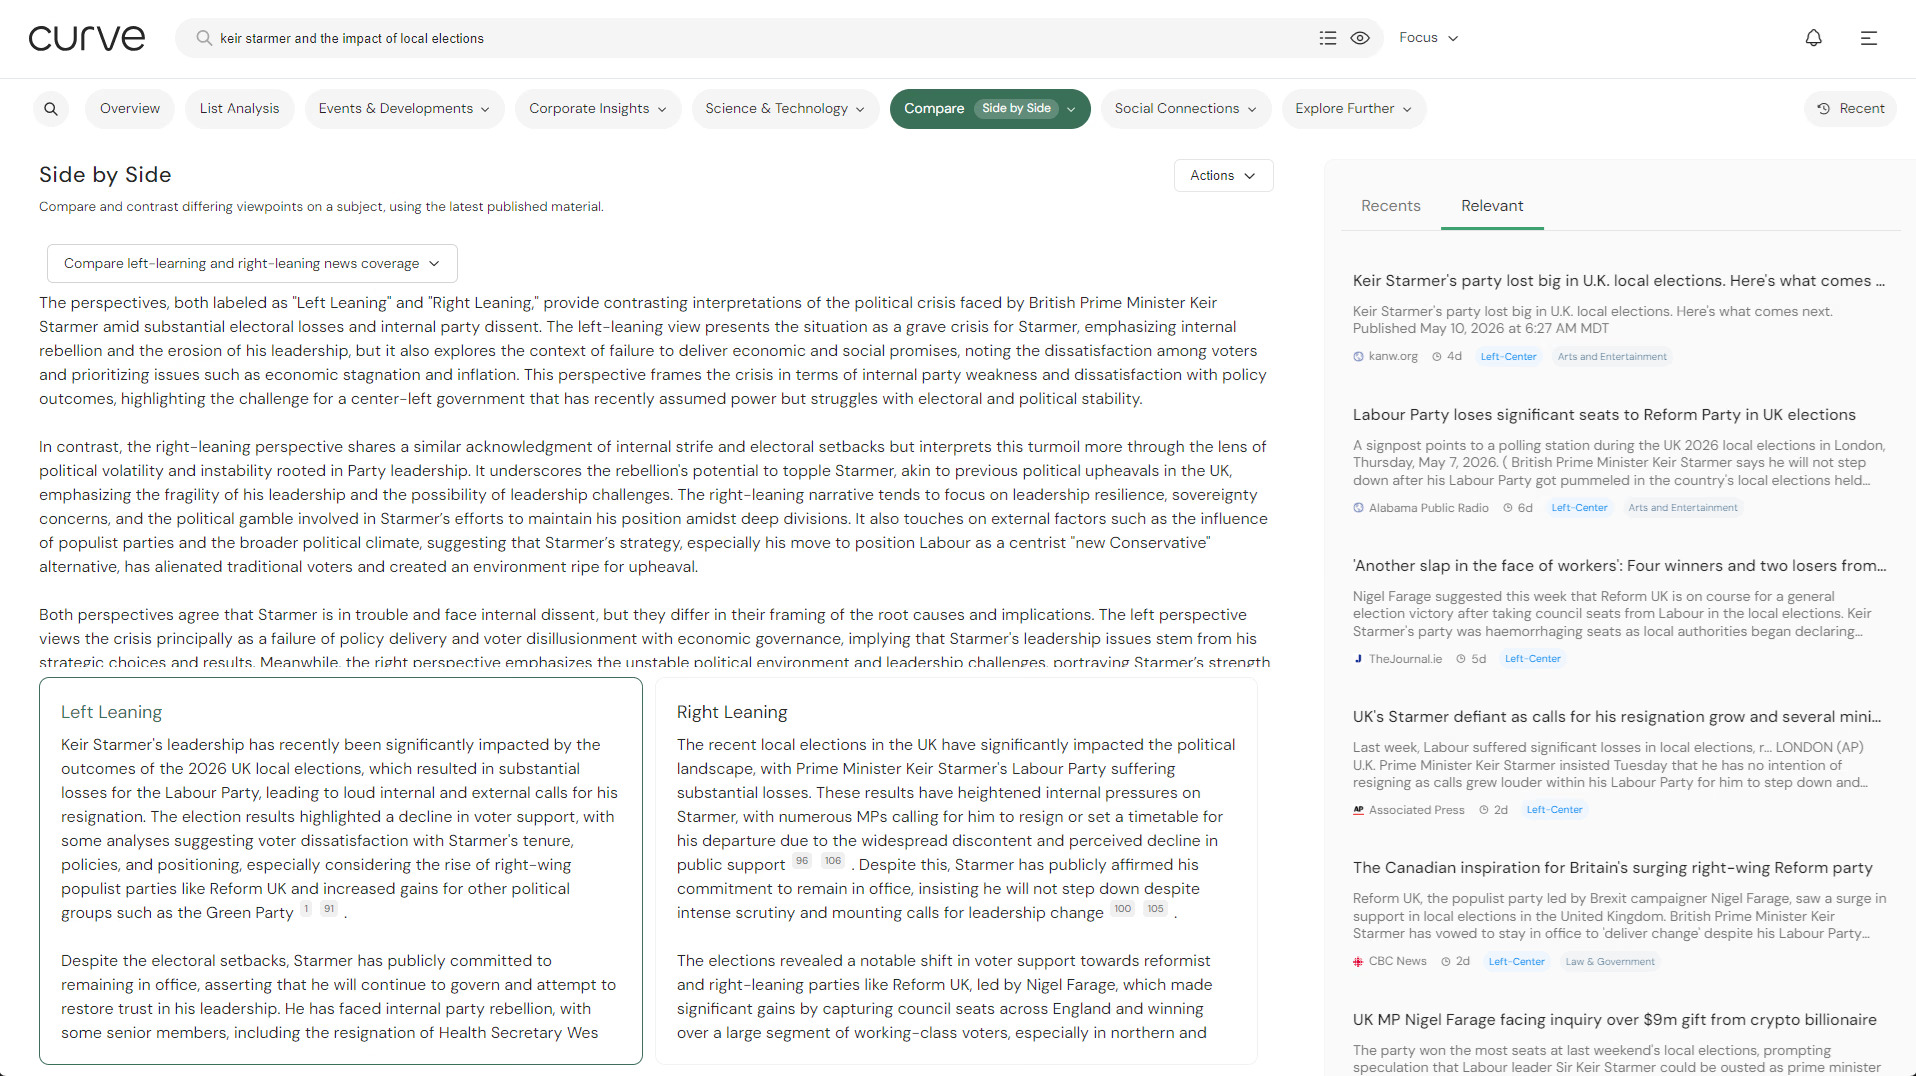Click the clock icon next to 4d
This screenshot has height=1076, width=1916.
(x=1437, y=357)
